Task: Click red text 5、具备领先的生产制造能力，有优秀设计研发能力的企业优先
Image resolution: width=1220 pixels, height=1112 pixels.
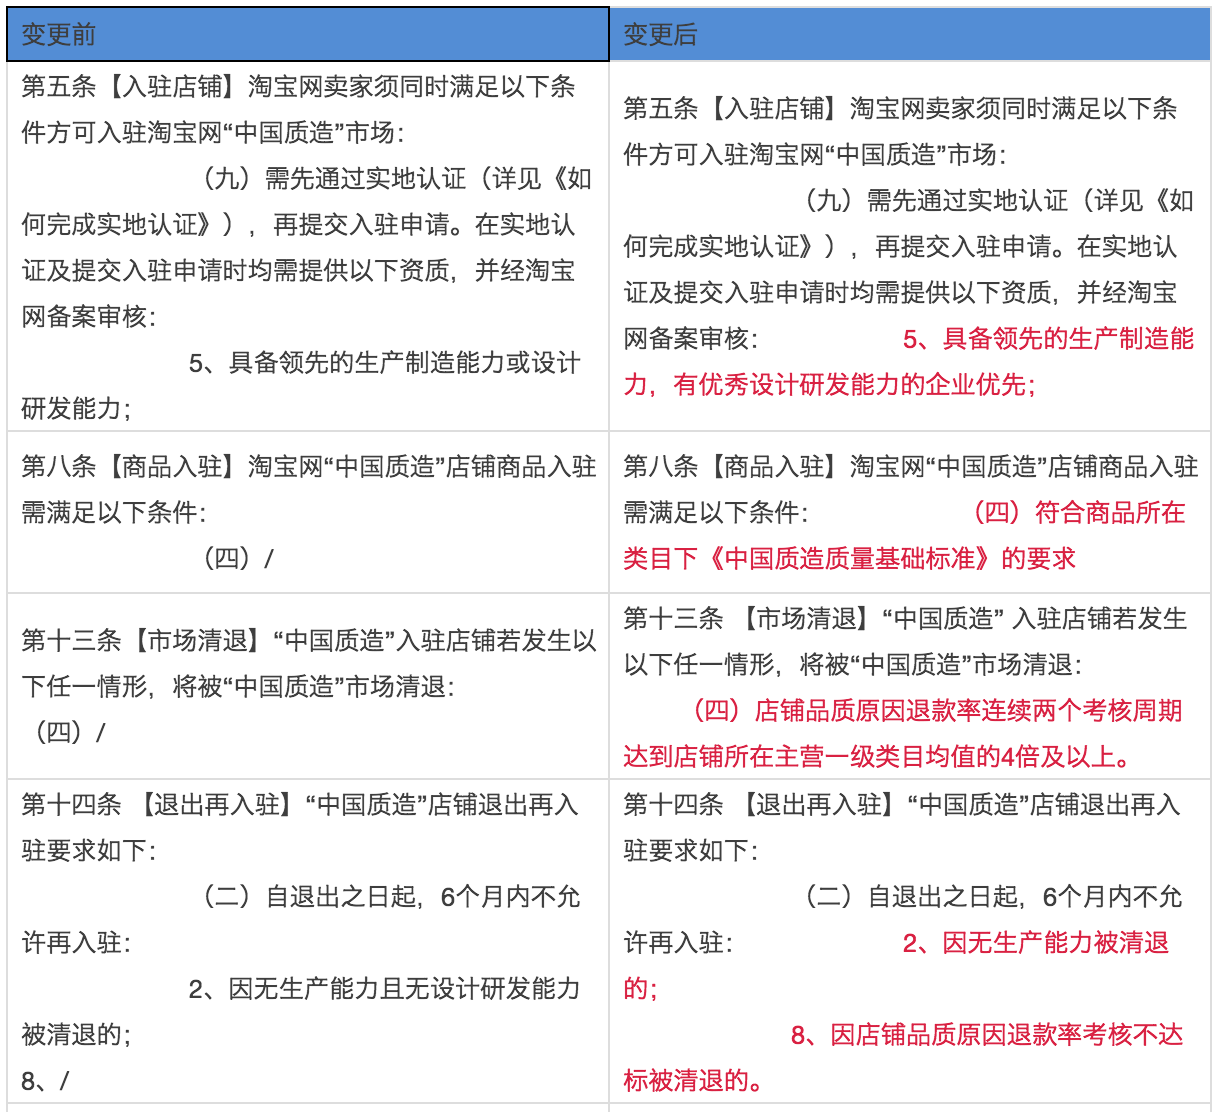Action: 909,362
